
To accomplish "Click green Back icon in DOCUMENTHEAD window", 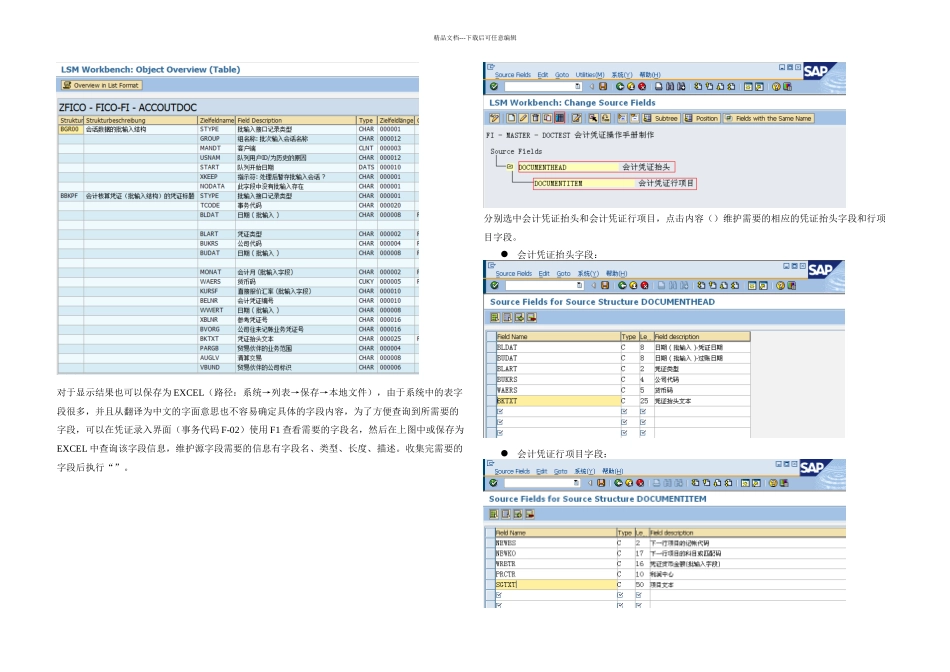I will click(x=622, y=285).
